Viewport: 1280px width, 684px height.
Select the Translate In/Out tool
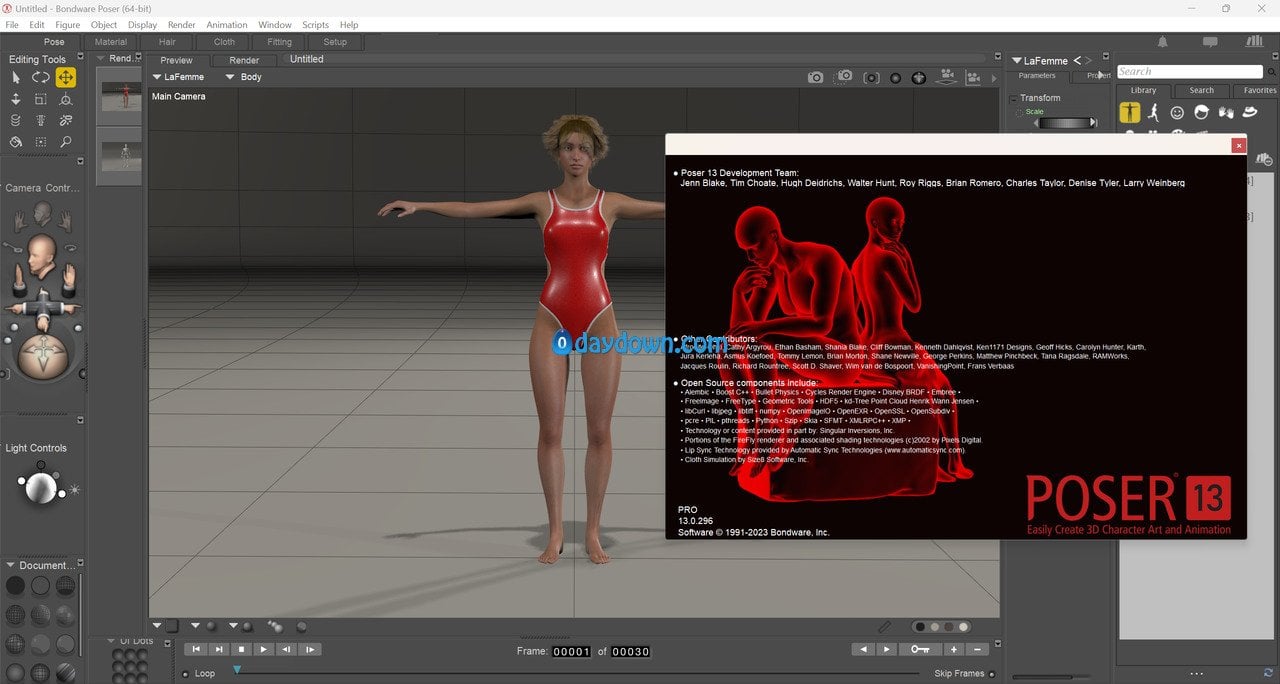pyautogui.click(x=16, y=99)
